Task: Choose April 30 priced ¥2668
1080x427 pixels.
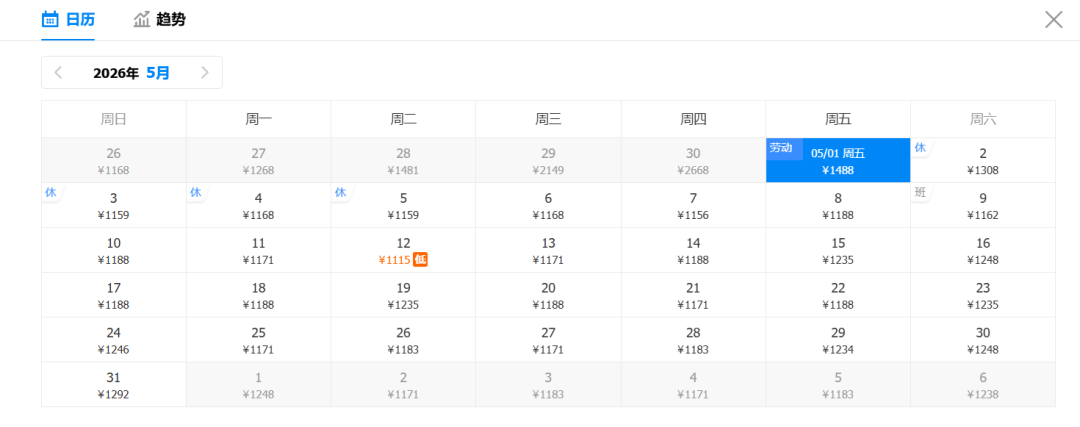Action: (x=693, y=161)
